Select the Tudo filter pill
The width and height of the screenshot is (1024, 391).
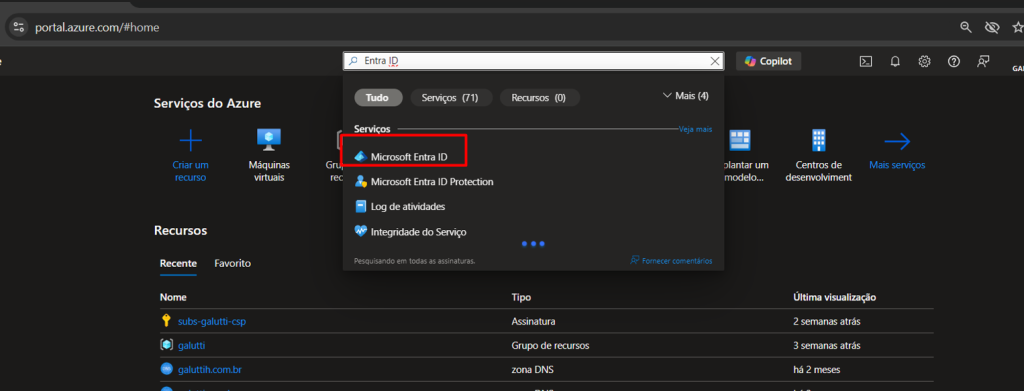click(x=378, y=98)
